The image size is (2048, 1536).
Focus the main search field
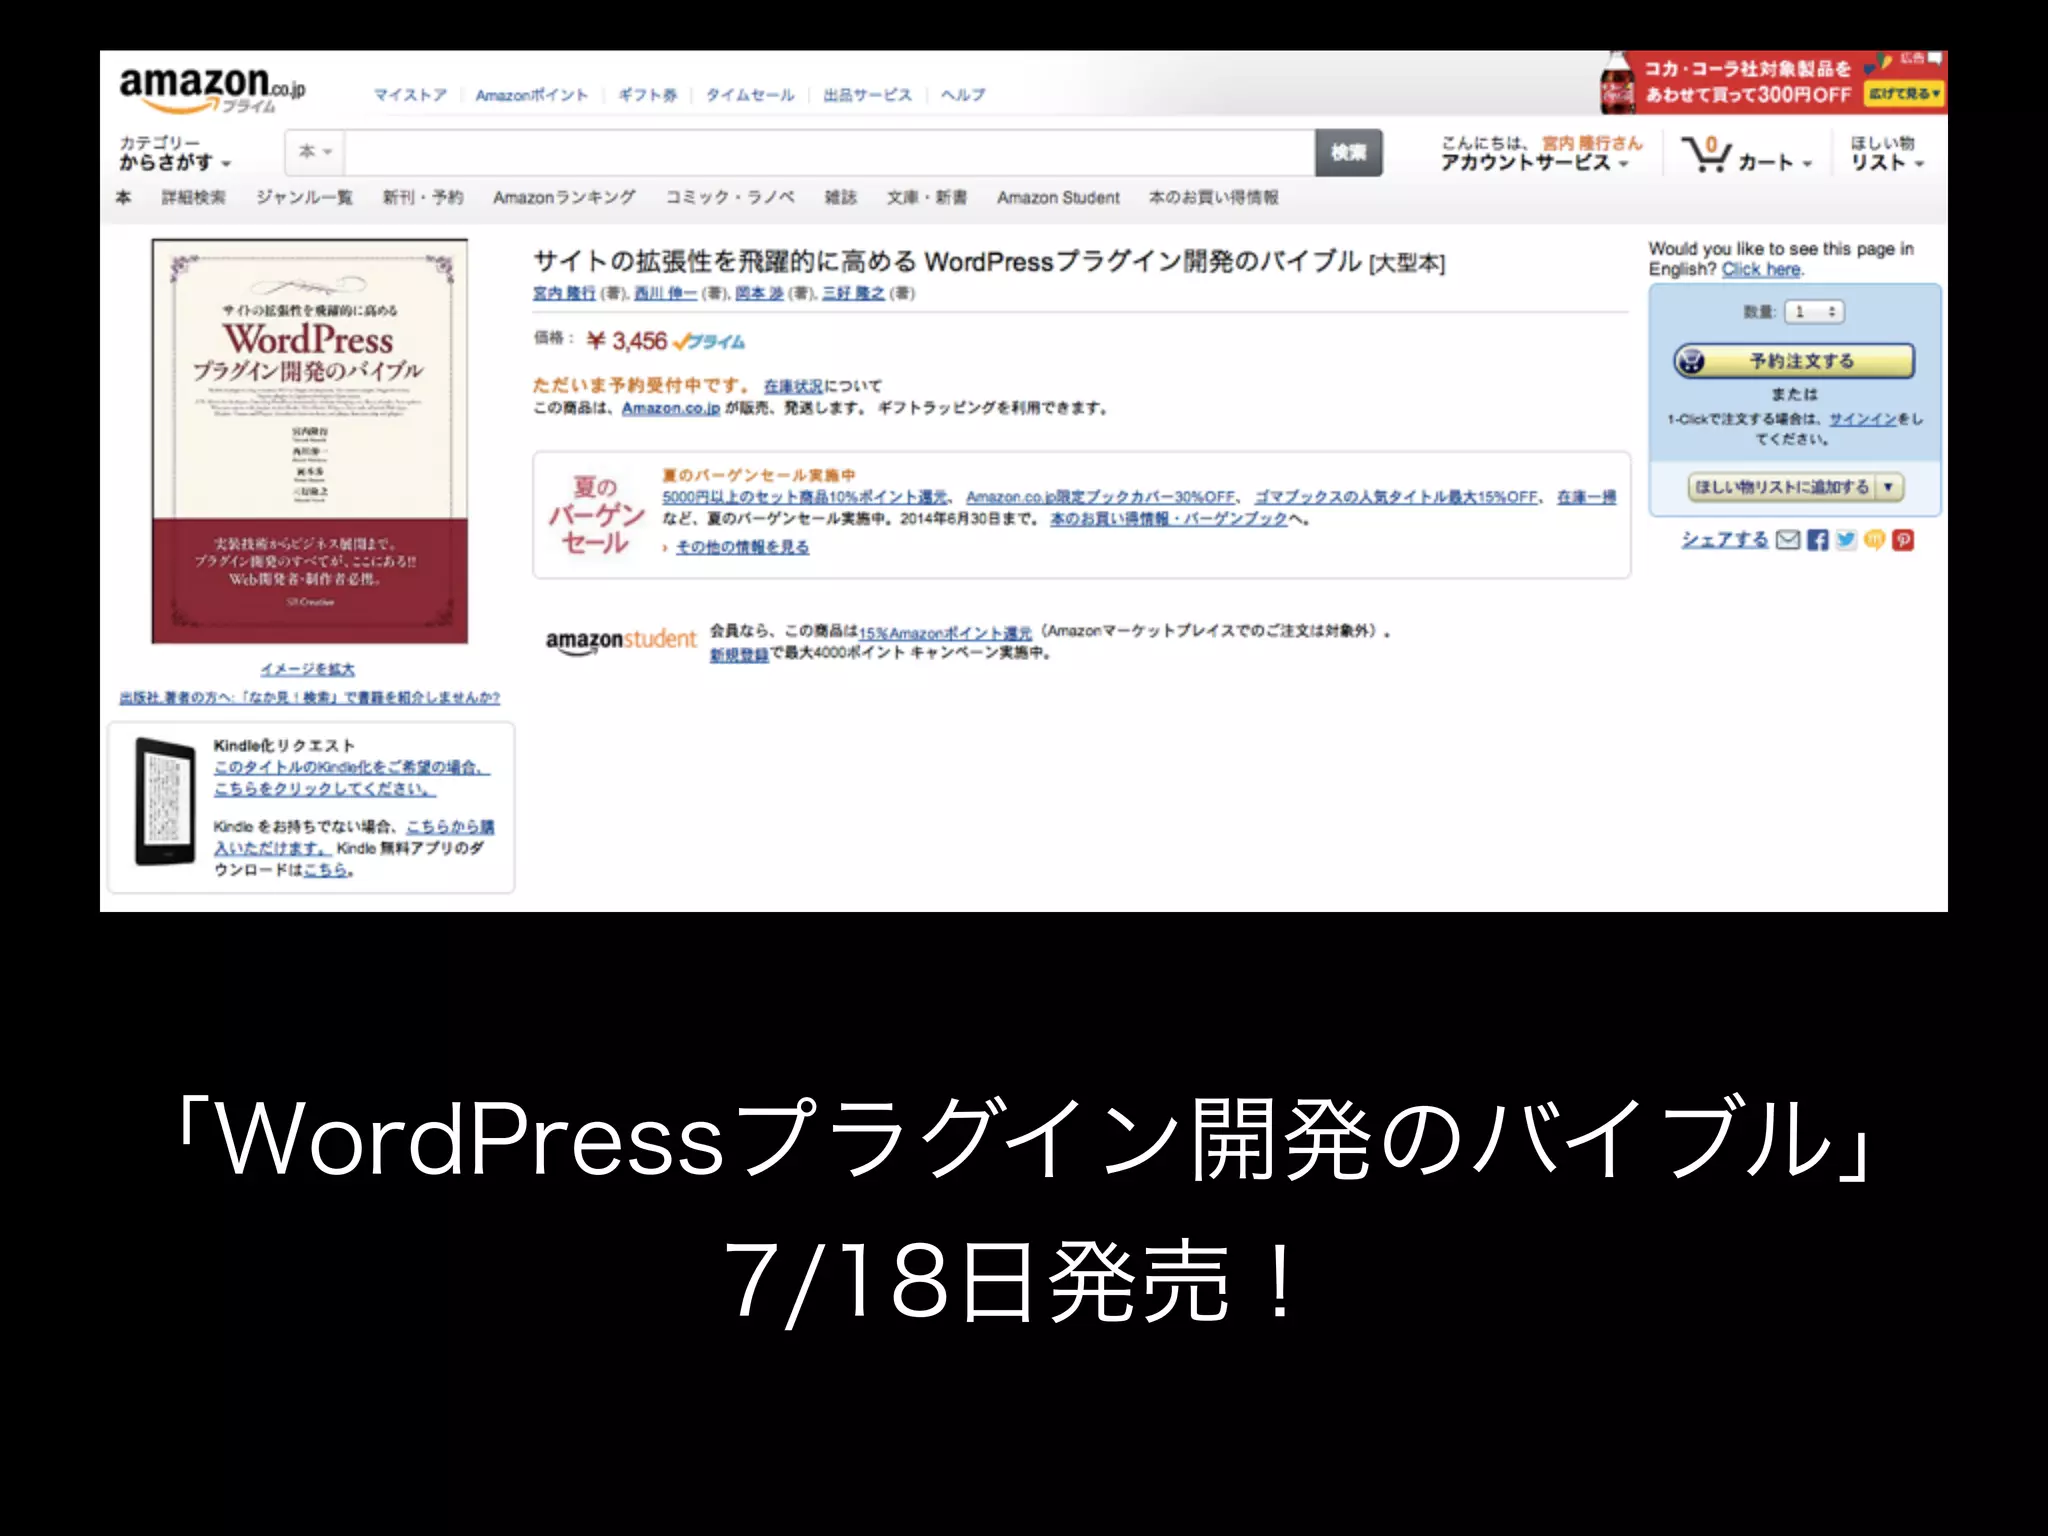pyautogui.click(x=829, y=153)
